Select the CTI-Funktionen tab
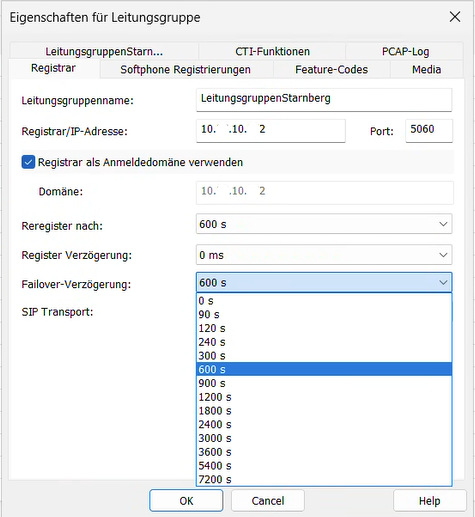 pyautogui.click(x=272, y=51)
